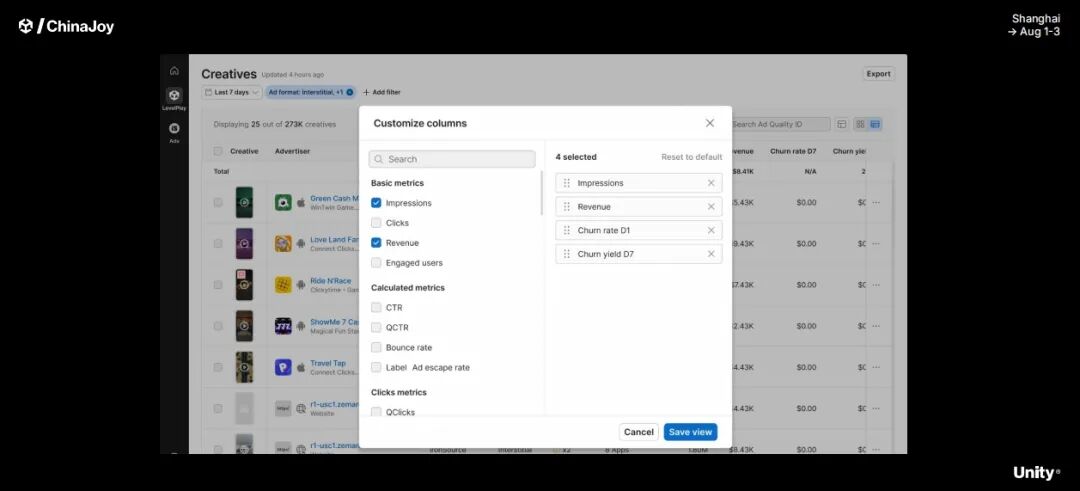Uncheck the Impressions metric
The image size is (1080, 491).
(x=376, y=203)
